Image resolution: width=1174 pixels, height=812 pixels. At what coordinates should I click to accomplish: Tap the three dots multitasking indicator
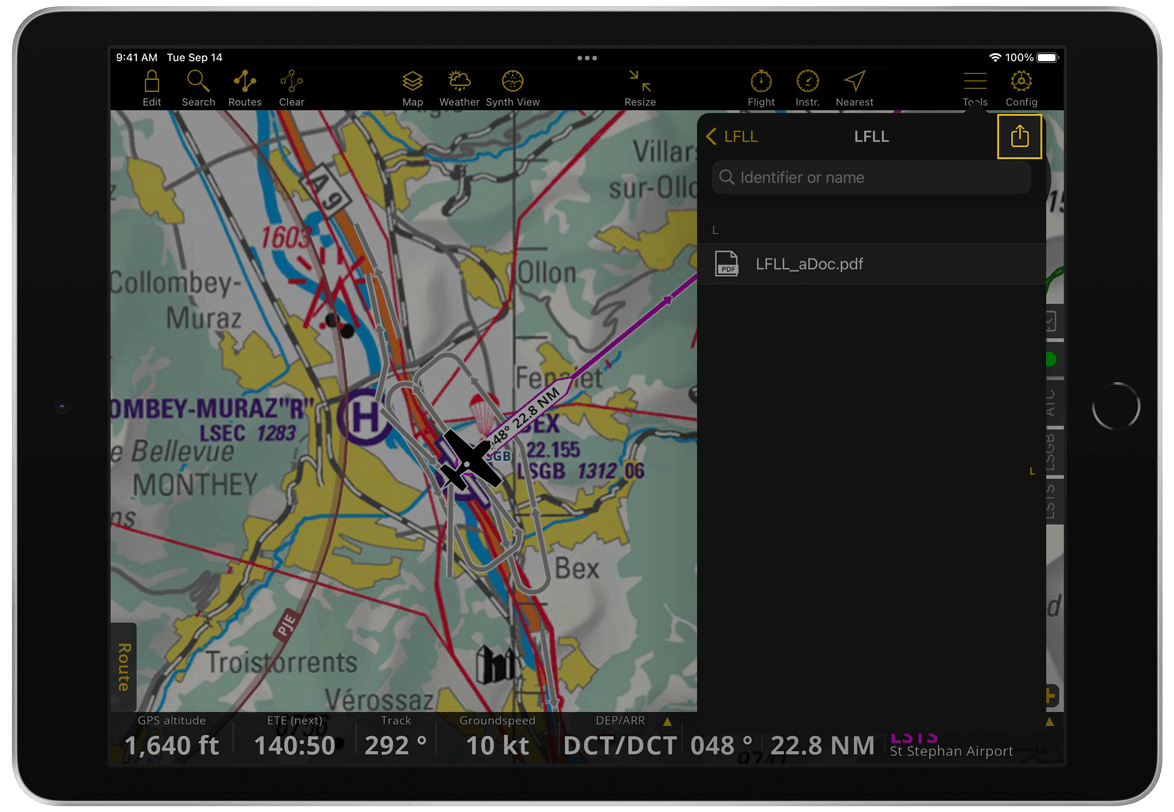tap(587, 58)
